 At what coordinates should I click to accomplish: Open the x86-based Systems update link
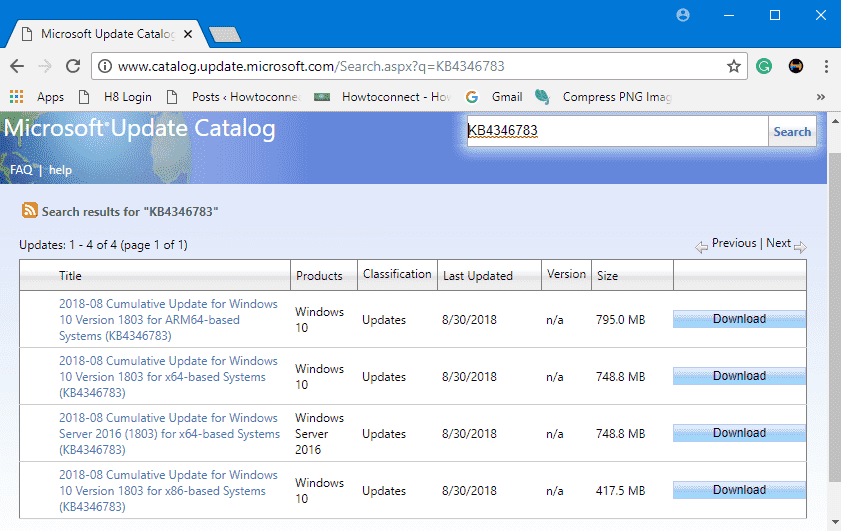pos(168,490)
